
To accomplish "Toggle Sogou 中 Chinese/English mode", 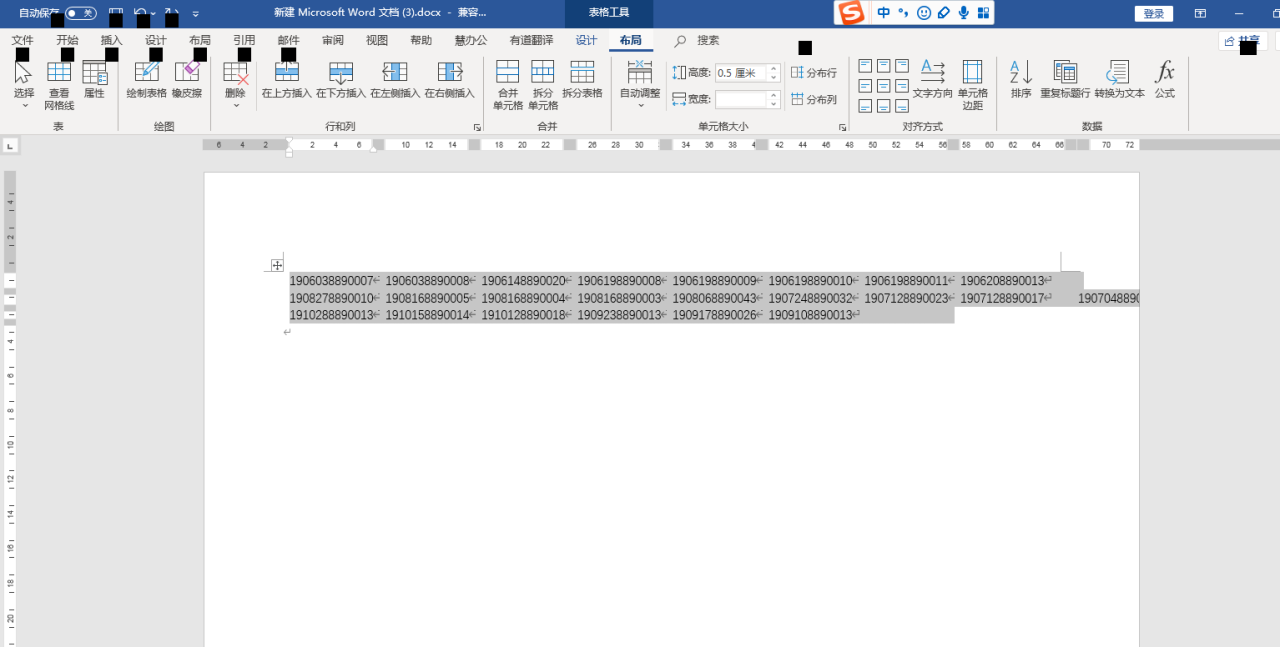I will 883,13.
